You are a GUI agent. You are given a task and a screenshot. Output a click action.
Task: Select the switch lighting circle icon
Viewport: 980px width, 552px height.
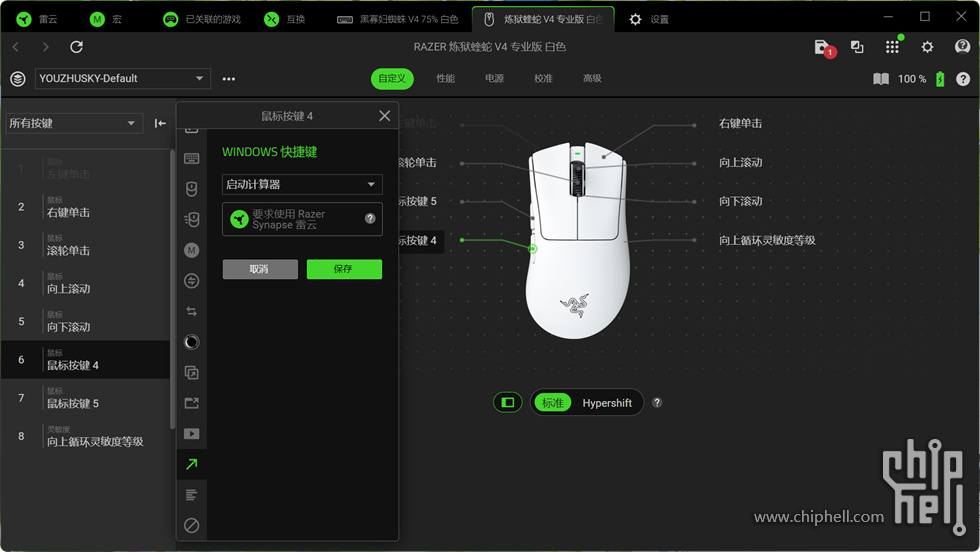(192, 342)
